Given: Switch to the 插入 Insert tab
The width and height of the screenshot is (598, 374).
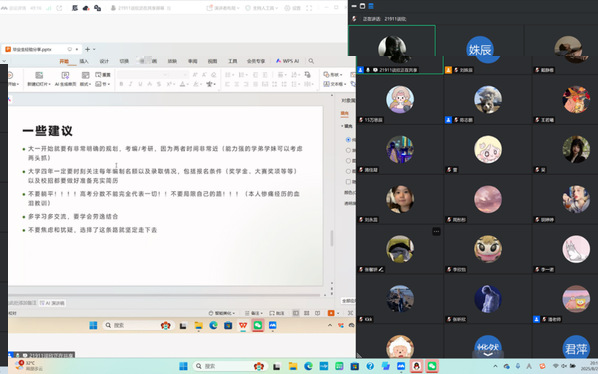Looking at the screenshot, I should point(84,61).
